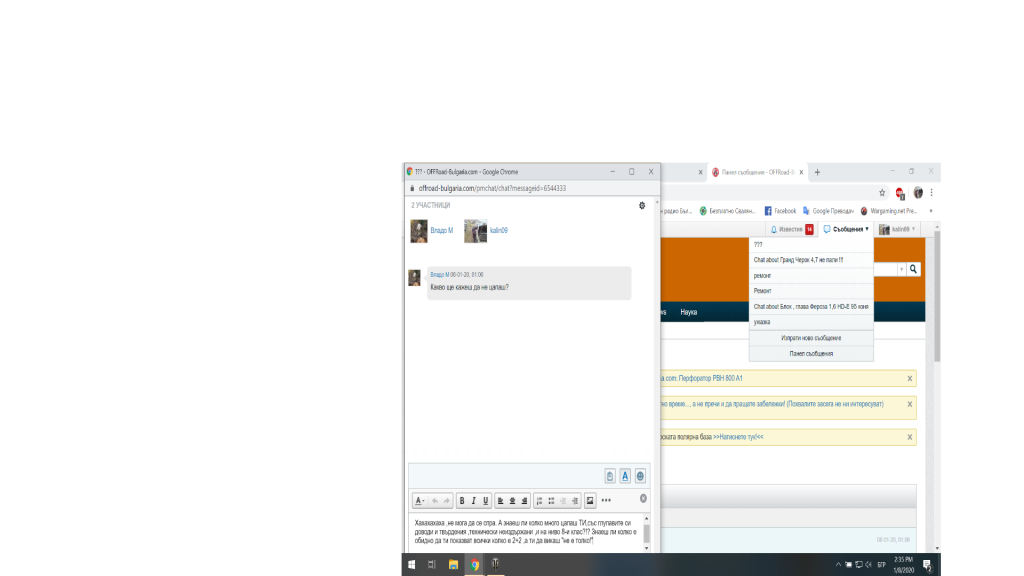Align text right
Viewport: 1024px width, 576px height.
(x=524, y=501)
